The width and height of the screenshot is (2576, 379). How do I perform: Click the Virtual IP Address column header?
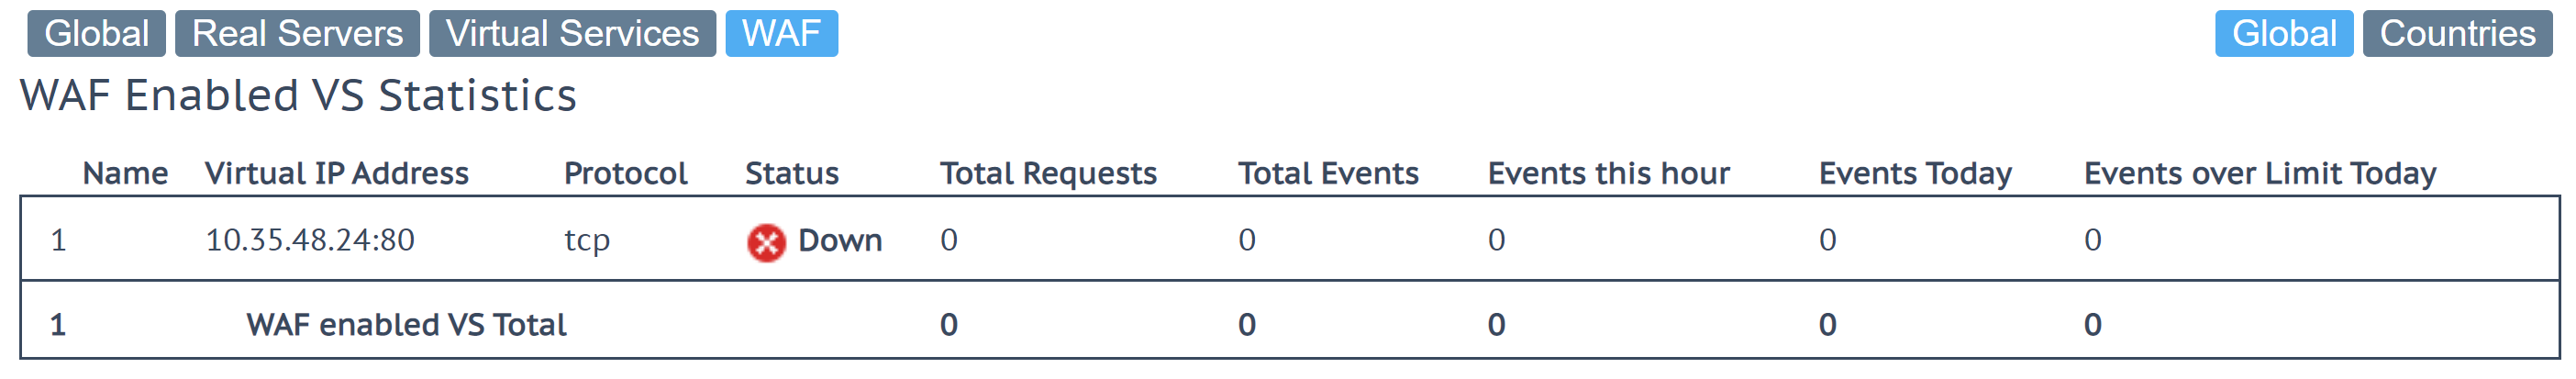pyautogui.click(x=337, y=173)
